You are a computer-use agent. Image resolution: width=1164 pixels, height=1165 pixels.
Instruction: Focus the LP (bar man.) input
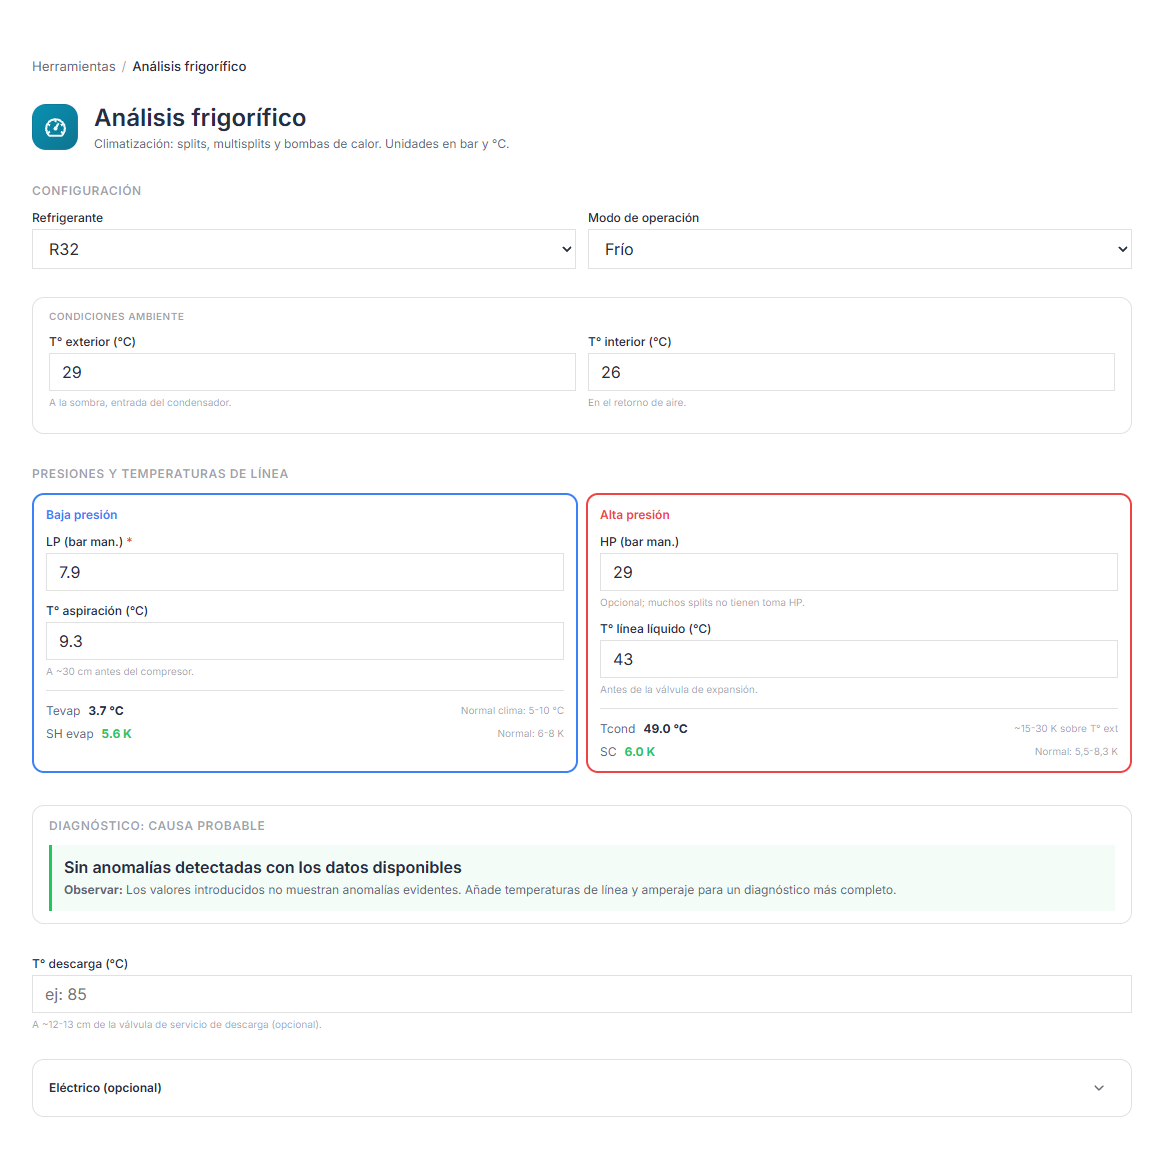pos(305,572)
